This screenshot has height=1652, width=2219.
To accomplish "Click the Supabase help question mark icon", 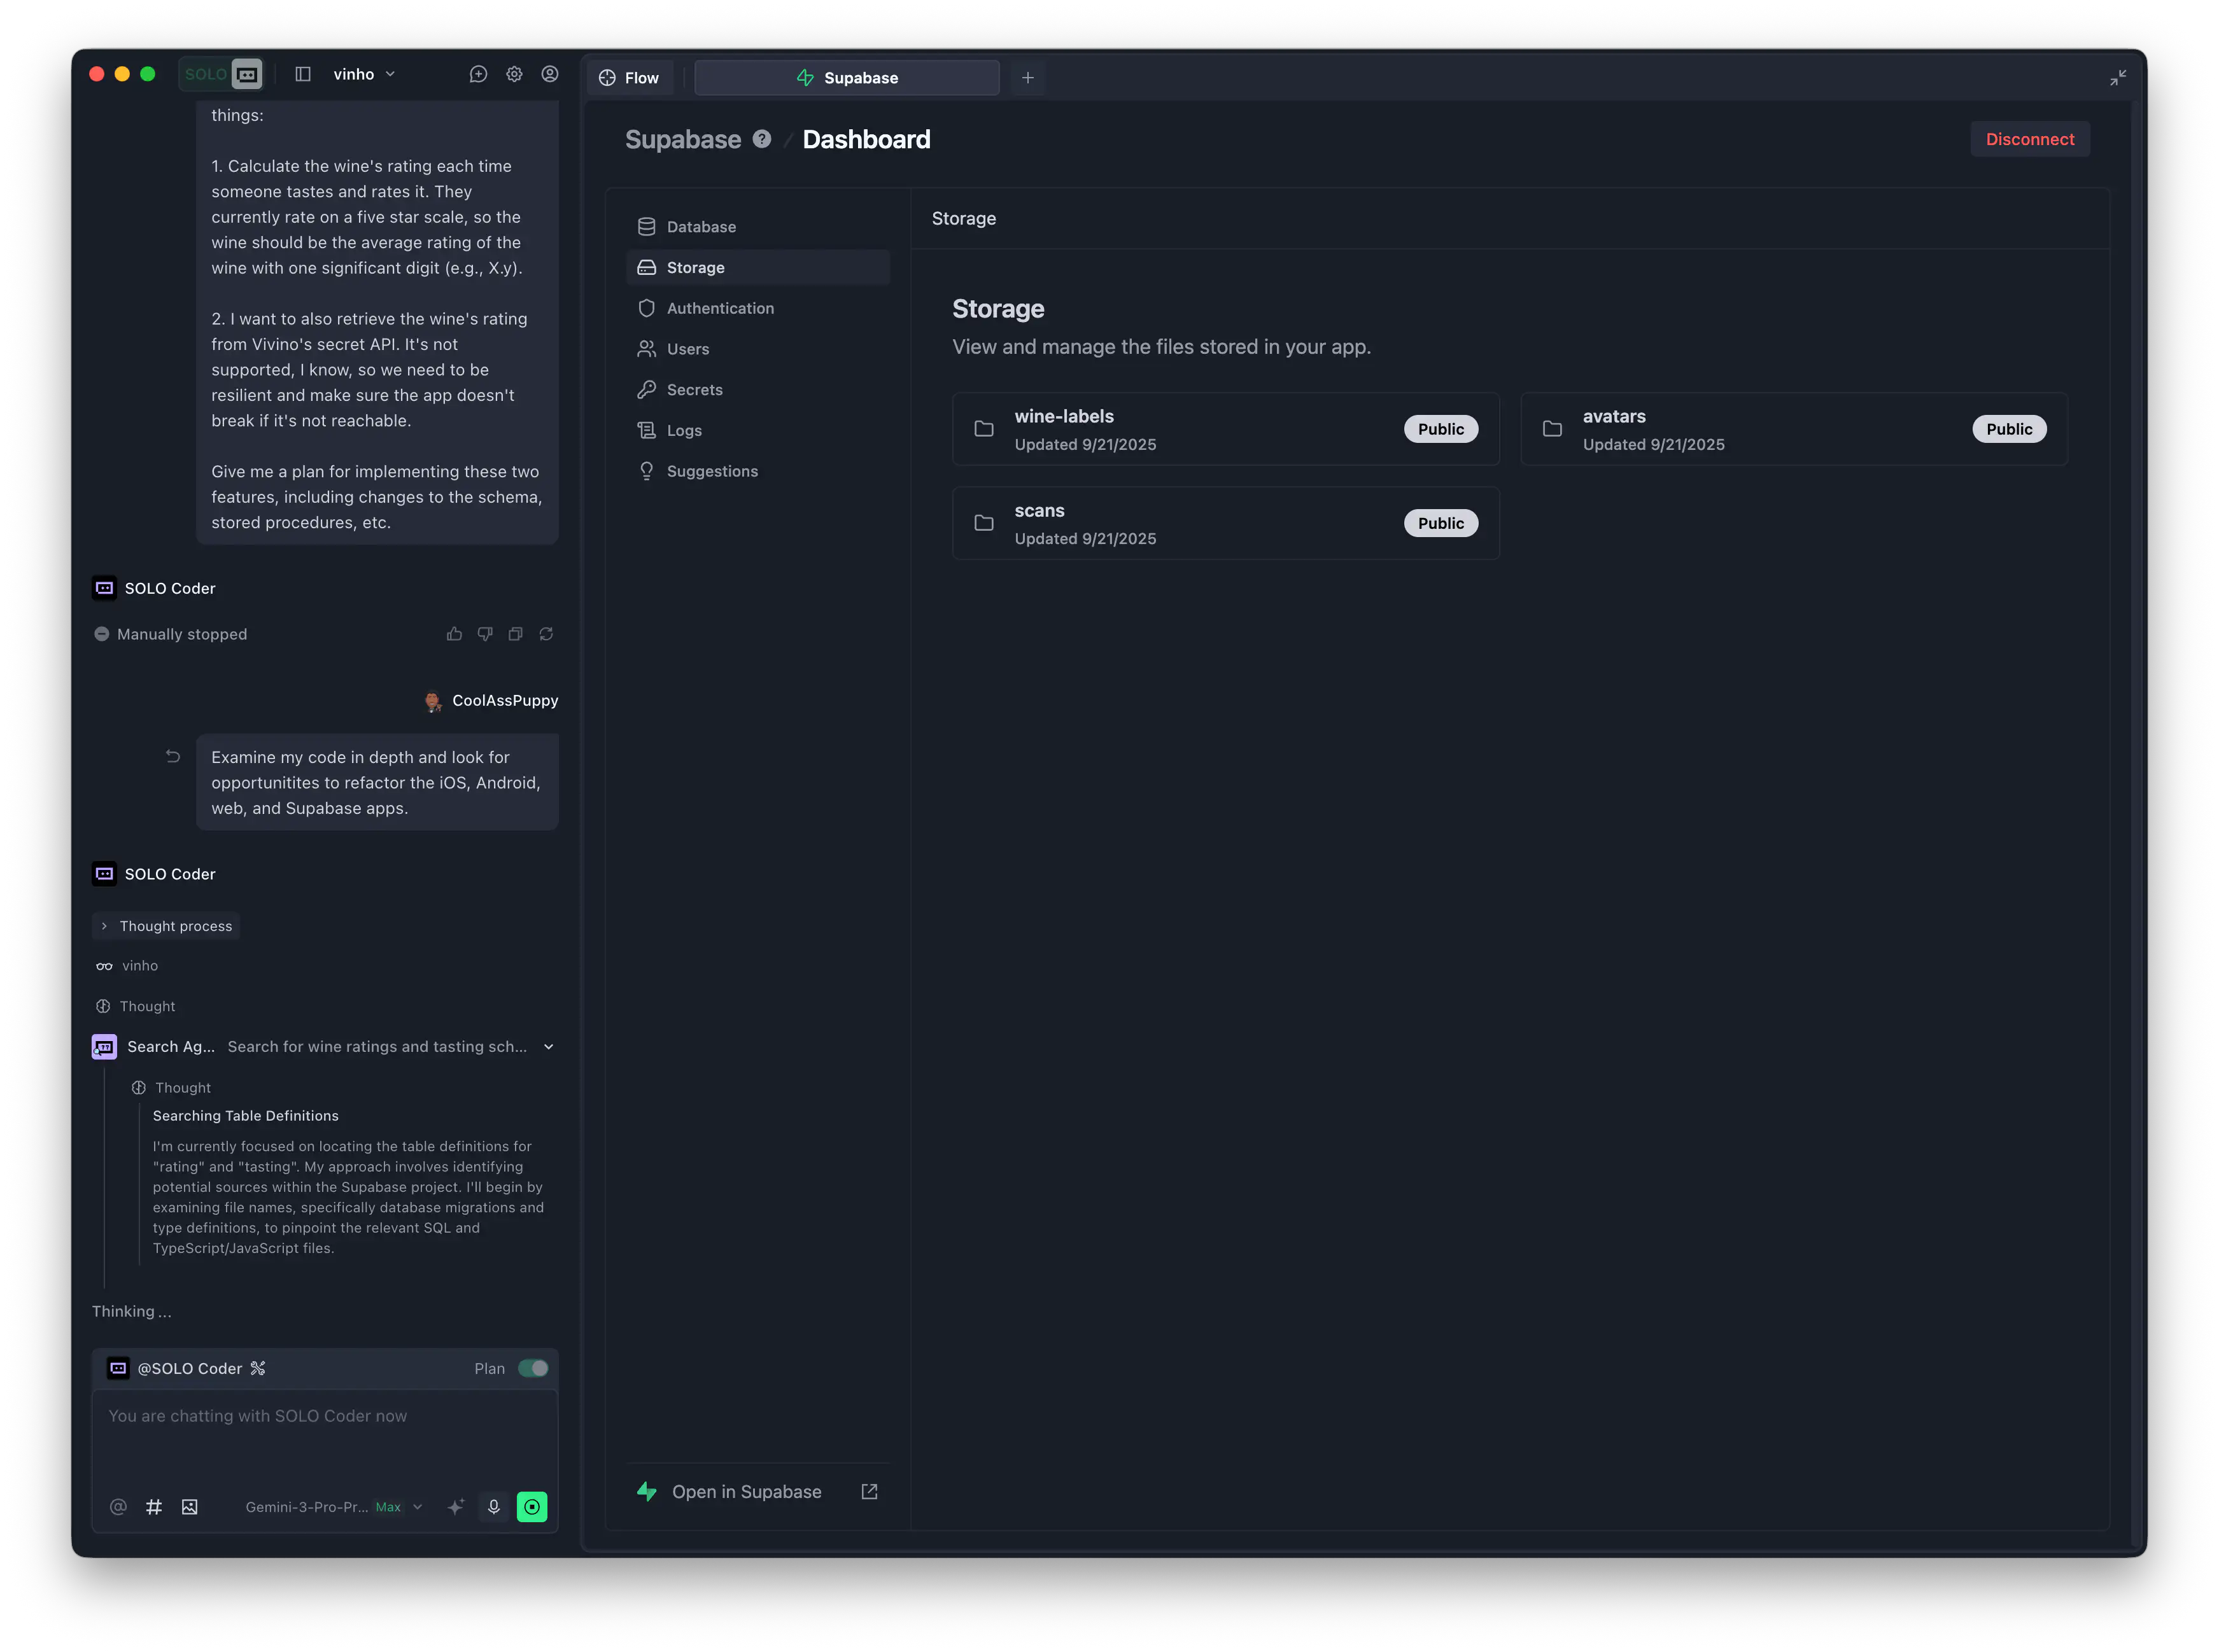I will click(762, 139).
